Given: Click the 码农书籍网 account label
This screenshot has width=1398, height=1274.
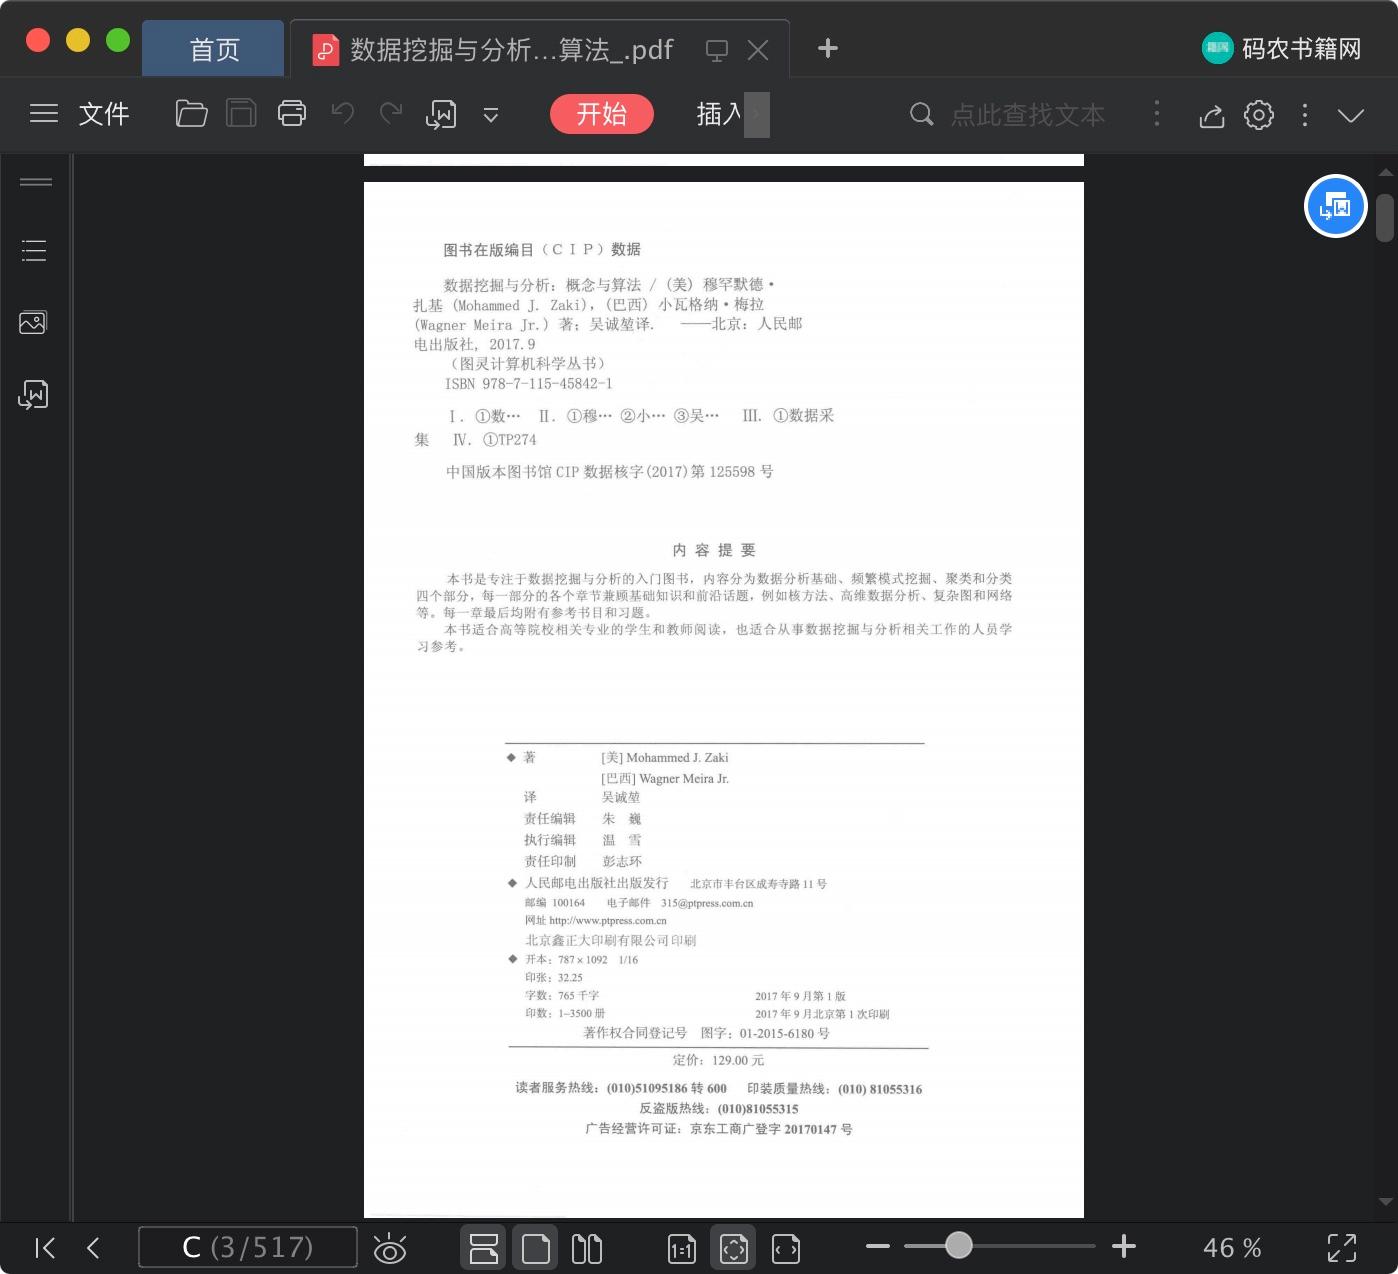Looking at the screenshot, I should (x=1301, y=48).
